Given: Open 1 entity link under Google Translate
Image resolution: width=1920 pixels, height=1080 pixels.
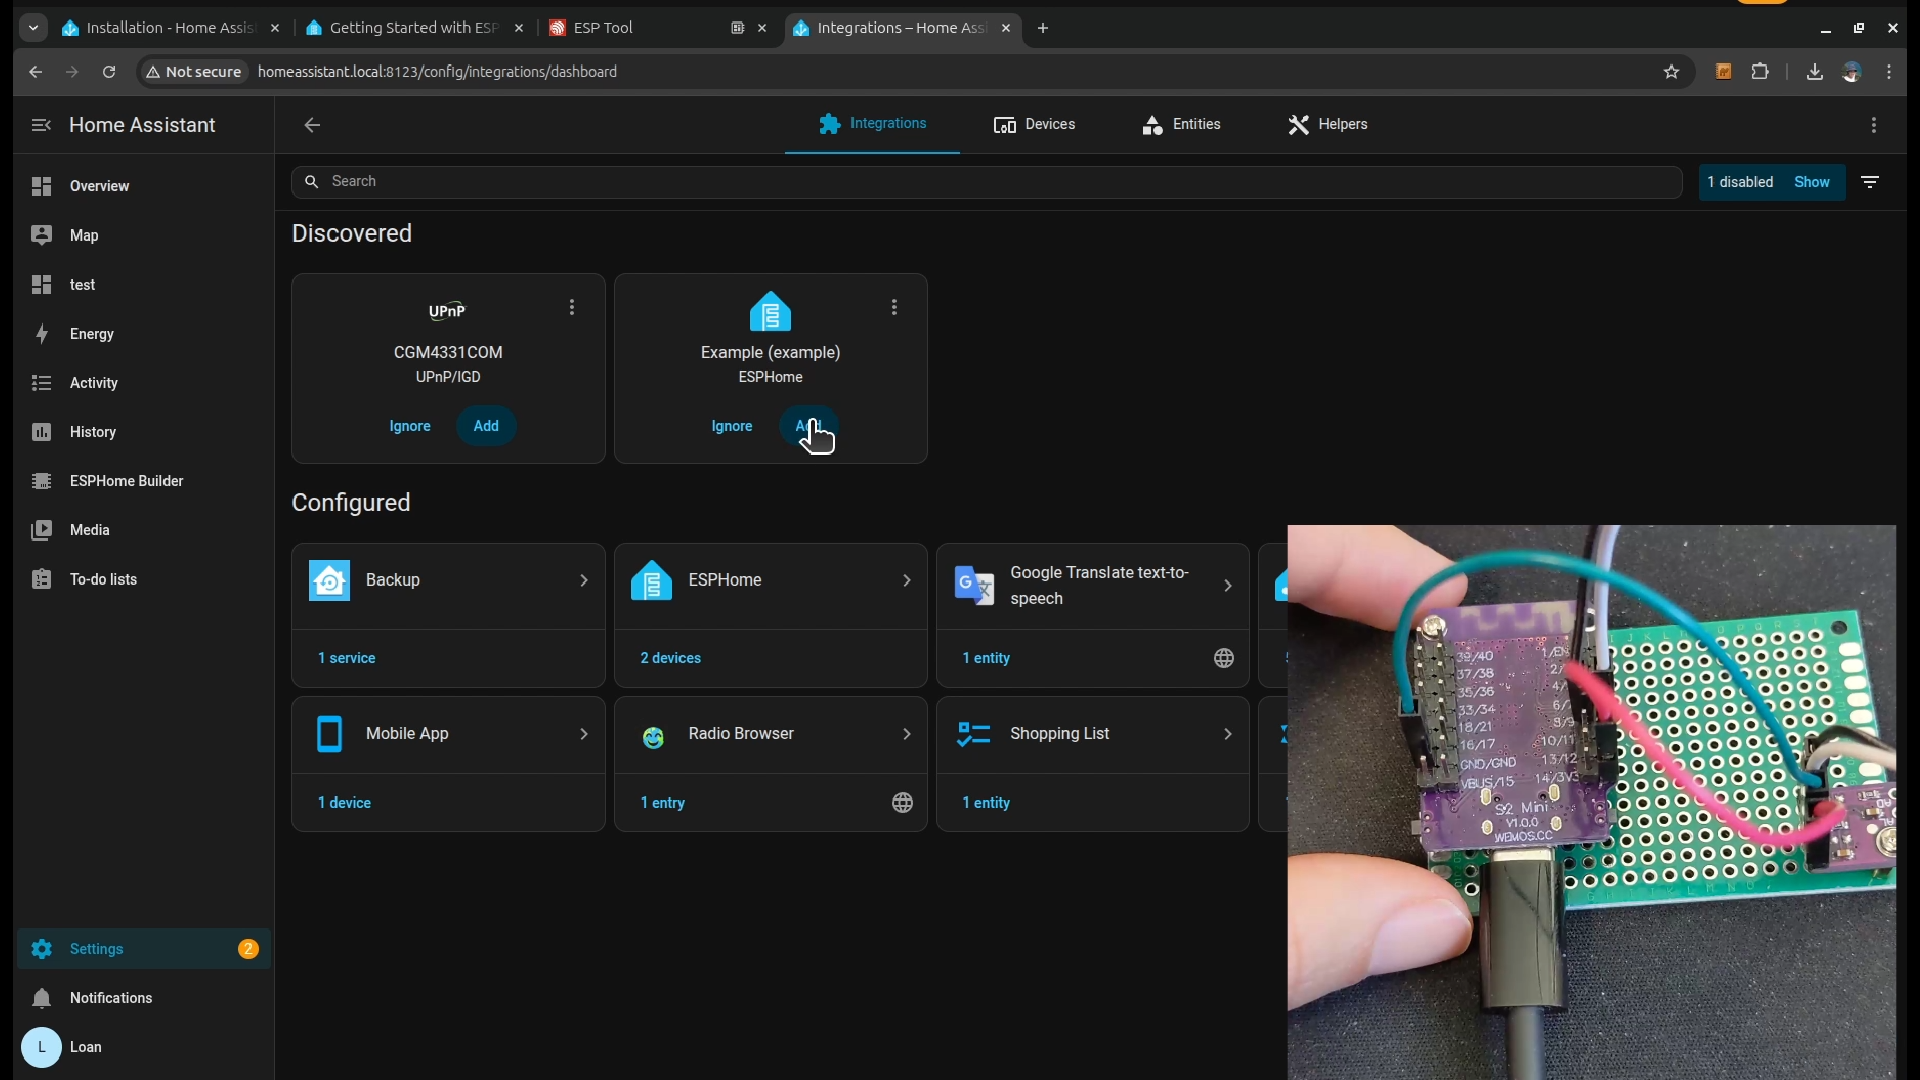Looking at the screenshot, I should coord(986,658).
